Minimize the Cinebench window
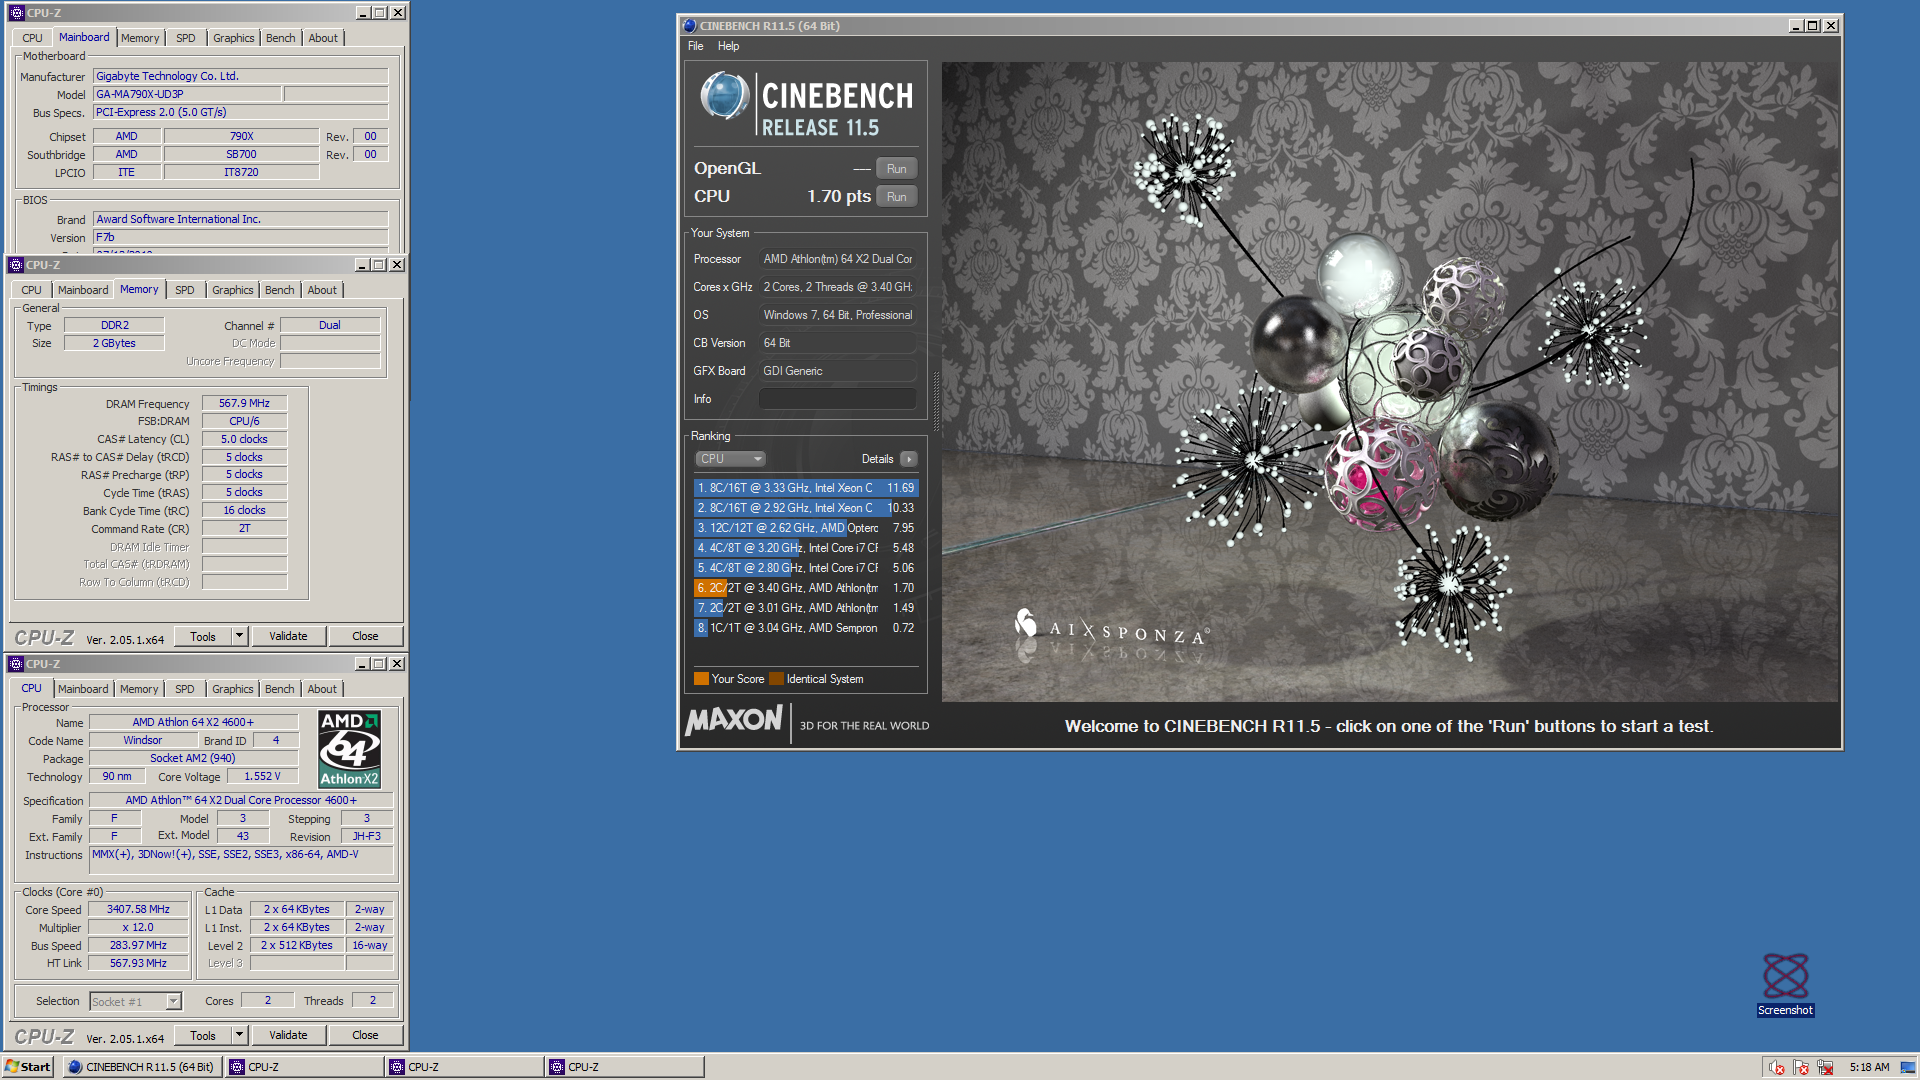Image resolution: width=1920 pixels, height=1080 pixels. pyautogui.click(x=1796, y=26)
